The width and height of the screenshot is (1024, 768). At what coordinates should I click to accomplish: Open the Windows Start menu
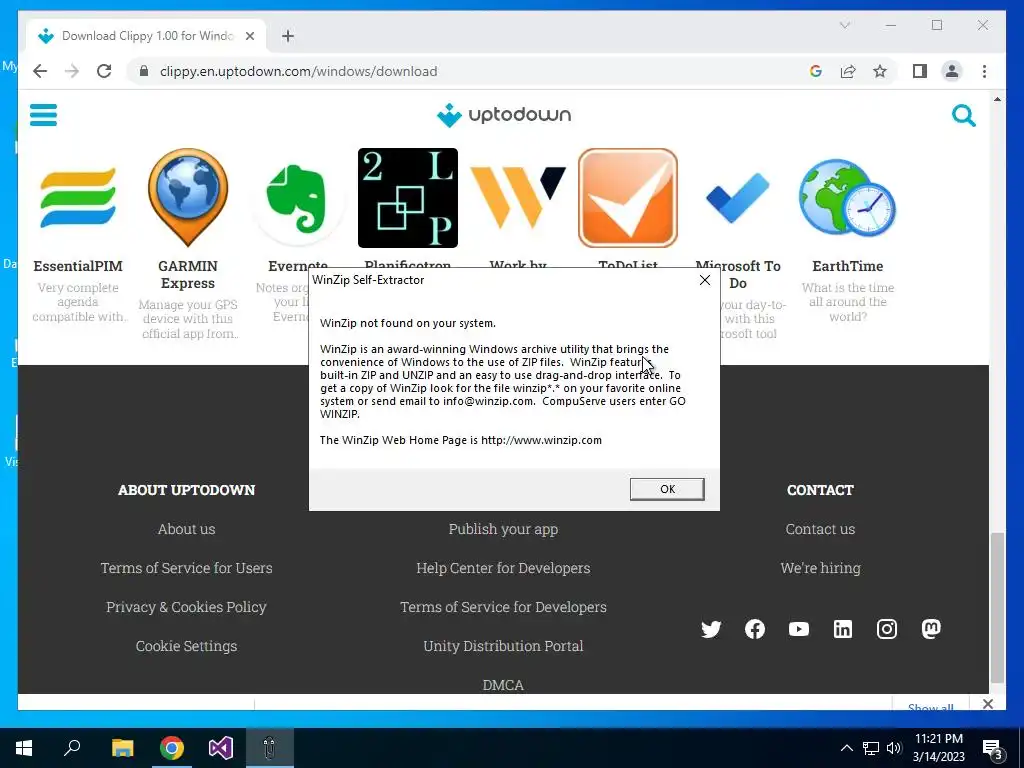24,748
